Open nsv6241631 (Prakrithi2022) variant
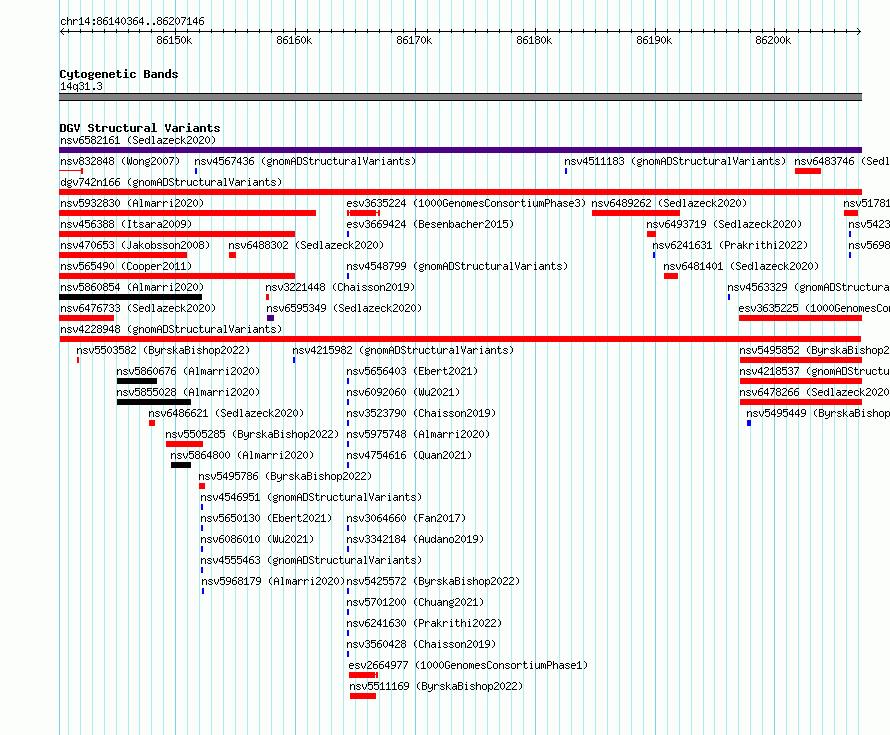 (x=730, y=245)
